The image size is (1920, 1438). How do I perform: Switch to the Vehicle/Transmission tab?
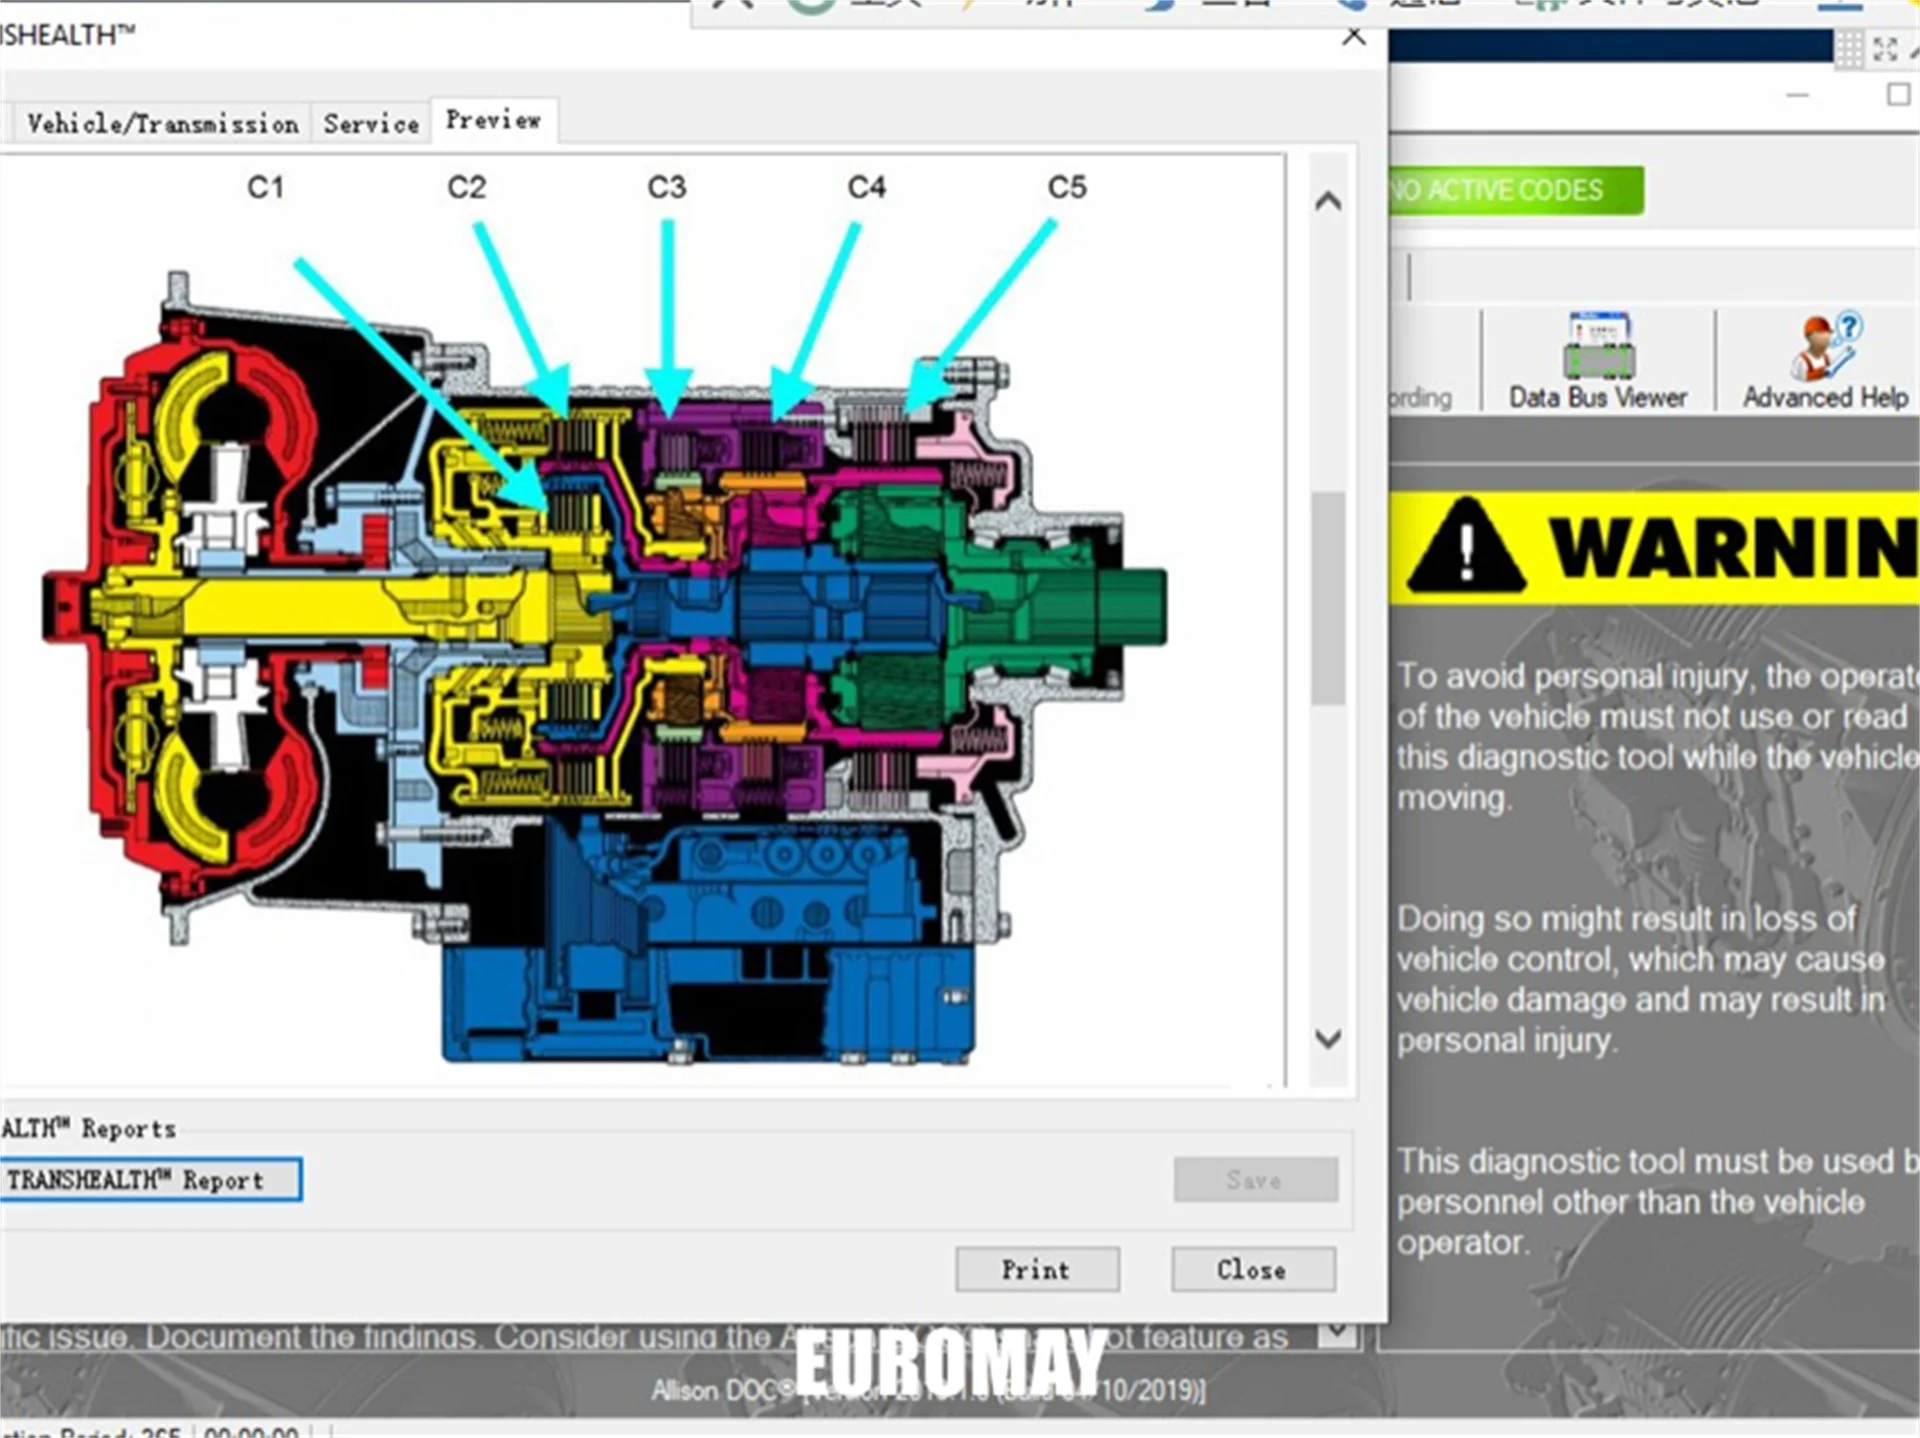coord(162,124)
